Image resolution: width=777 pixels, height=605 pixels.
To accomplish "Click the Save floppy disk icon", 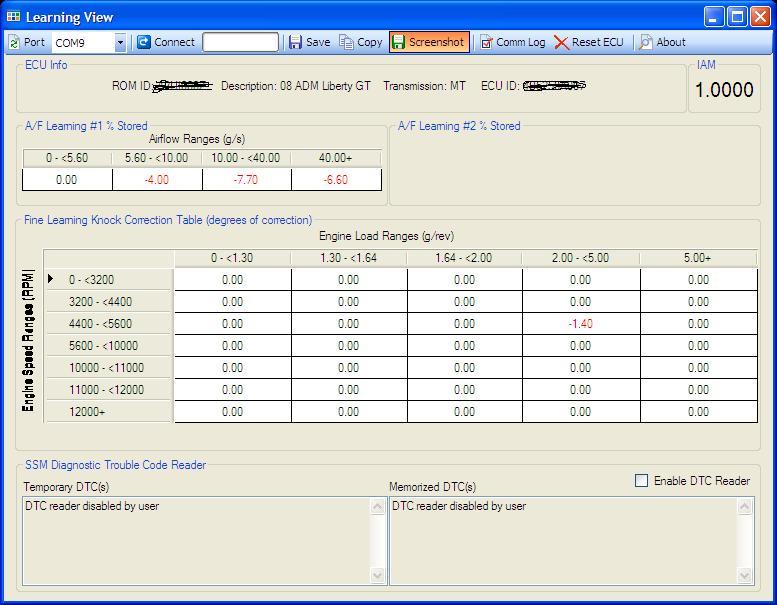I will pyautogui.click(x=295, y=43).
